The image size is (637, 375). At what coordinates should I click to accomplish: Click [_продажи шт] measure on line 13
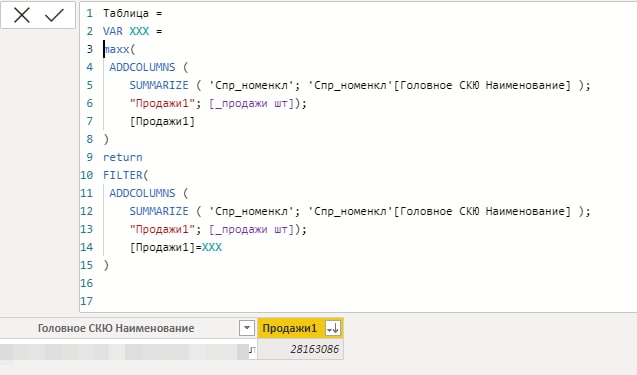click(x=251, y=229)
